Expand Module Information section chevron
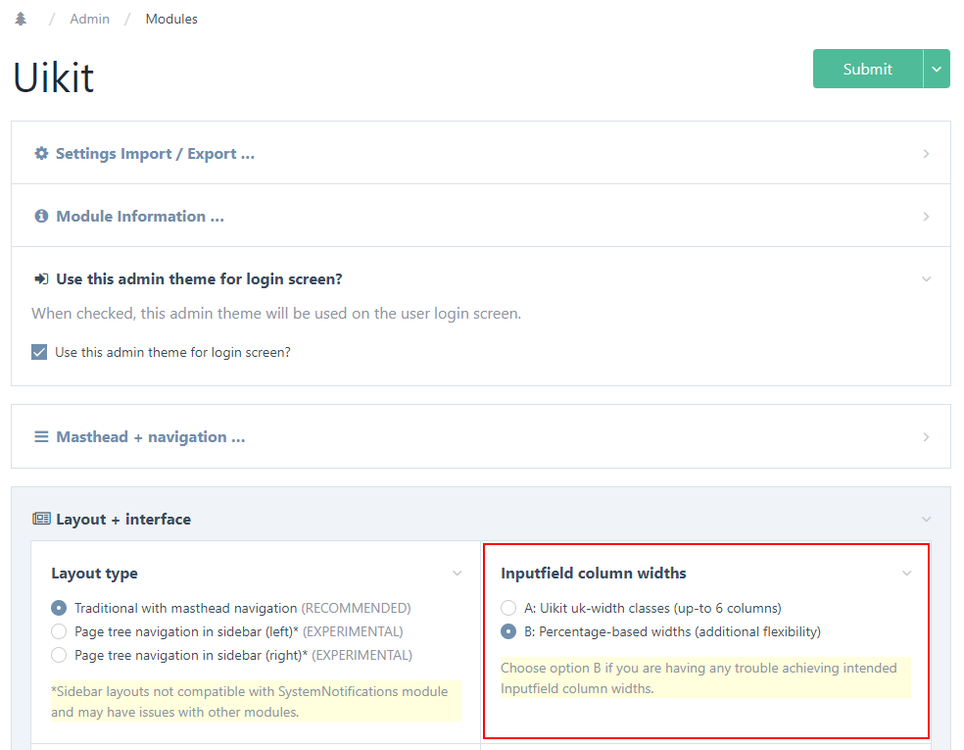 (926, 216)
